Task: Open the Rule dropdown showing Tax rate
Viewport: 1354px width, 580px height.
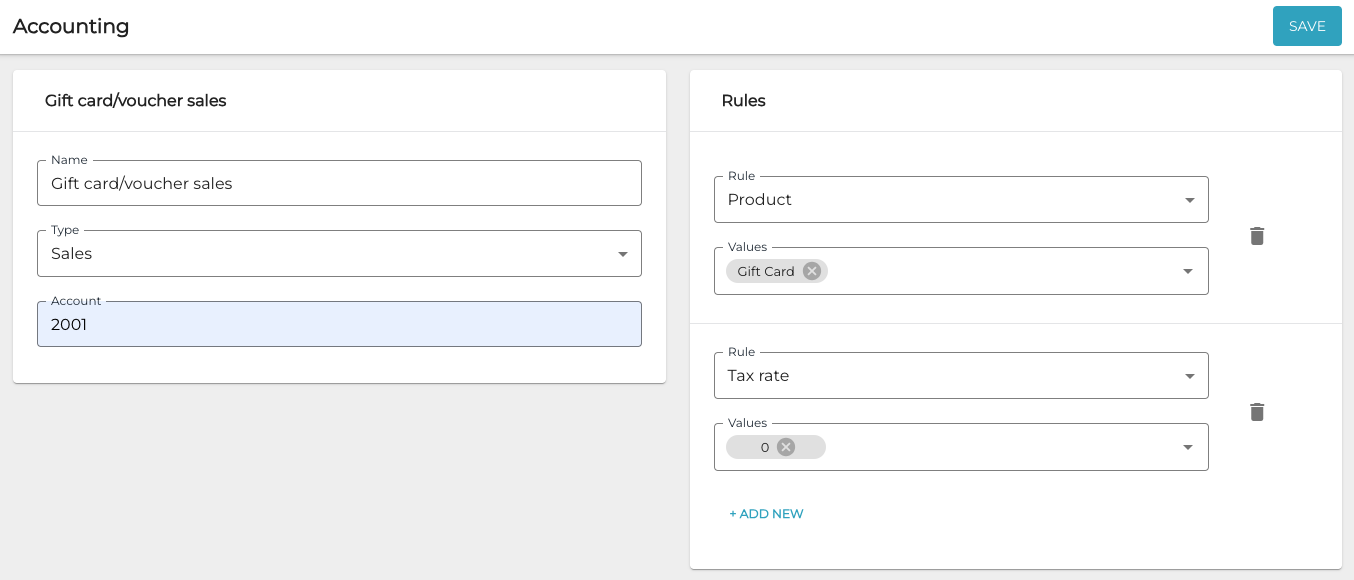Action: tap(960, 375)
